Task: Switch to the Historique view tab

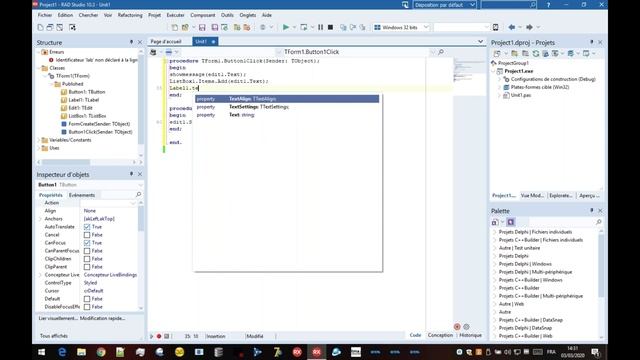Action: click(x=470, y=335)
